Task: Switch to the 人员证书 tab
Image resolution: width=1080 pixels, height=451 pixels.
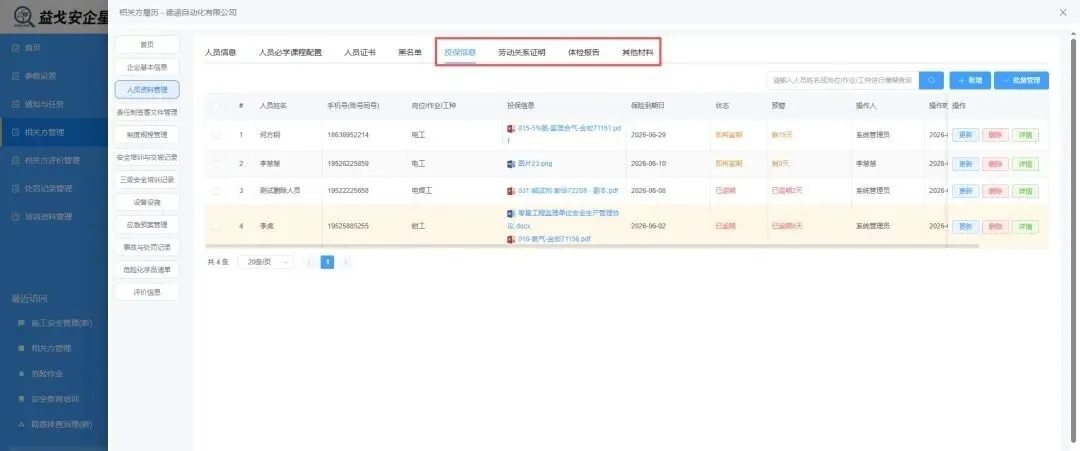Action: [360, 52]
